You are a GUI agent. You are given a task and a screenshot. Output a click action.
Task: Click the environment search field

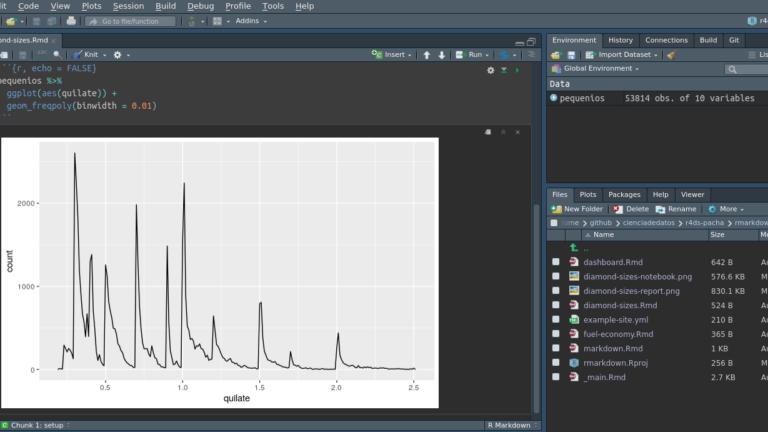coord(746,69)
